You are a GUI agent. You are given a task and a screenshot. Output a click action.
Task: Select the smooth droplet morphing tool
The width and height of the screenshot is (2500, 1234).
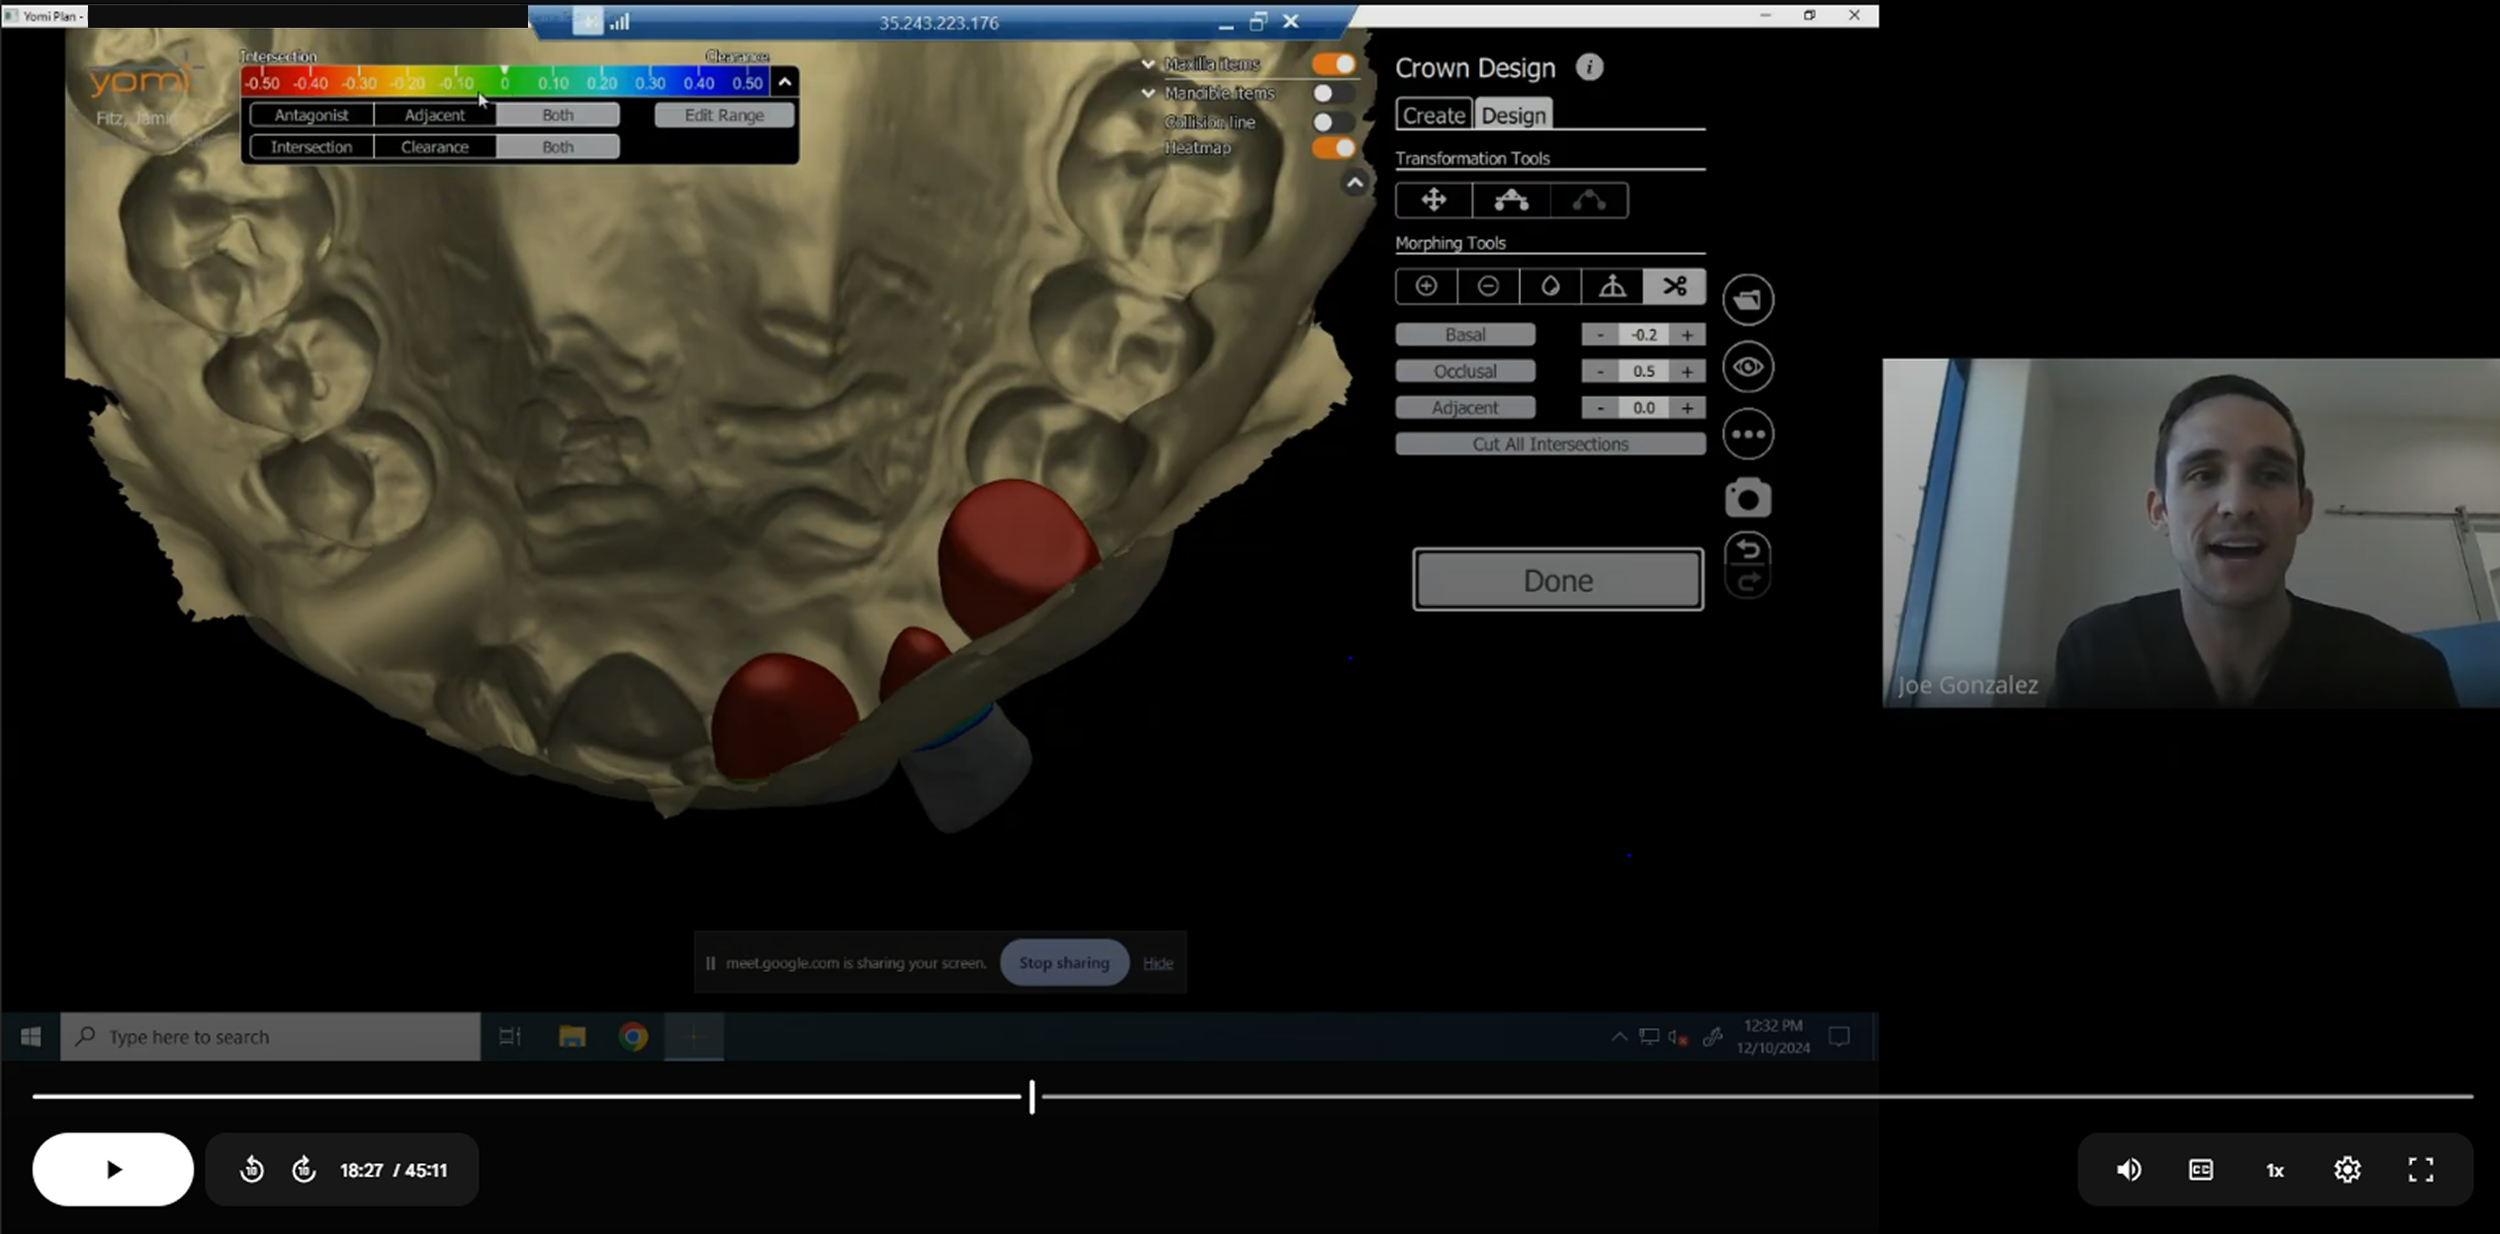[x=1550, y=287]
